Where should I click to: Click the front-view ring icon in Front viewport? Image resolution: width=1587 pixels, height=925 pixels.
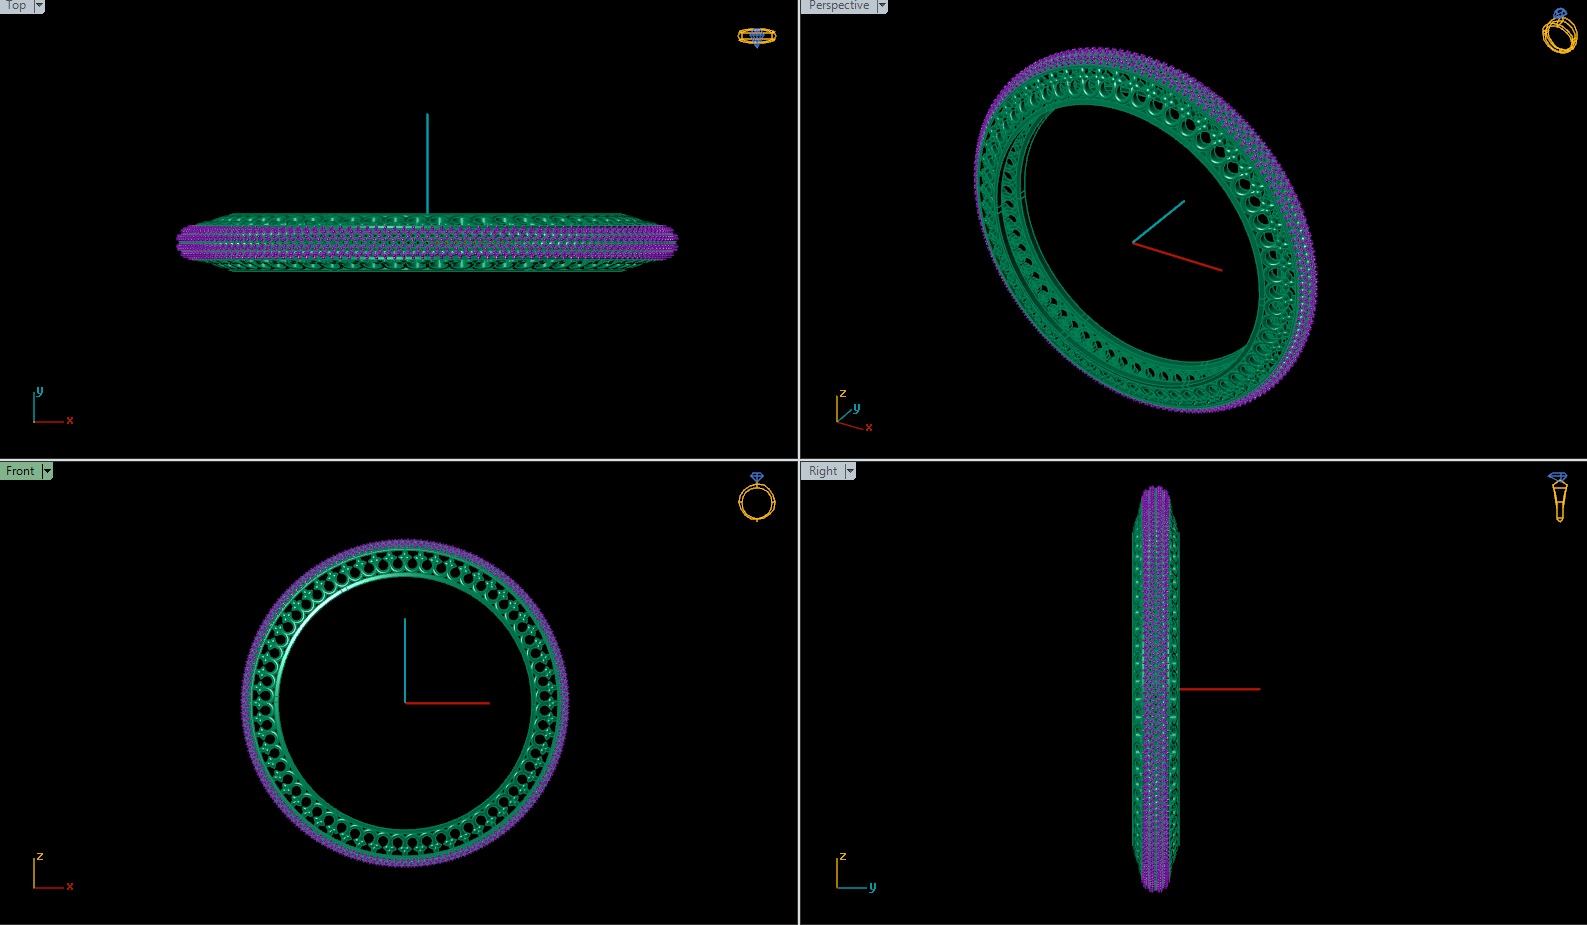click(757, 497)
